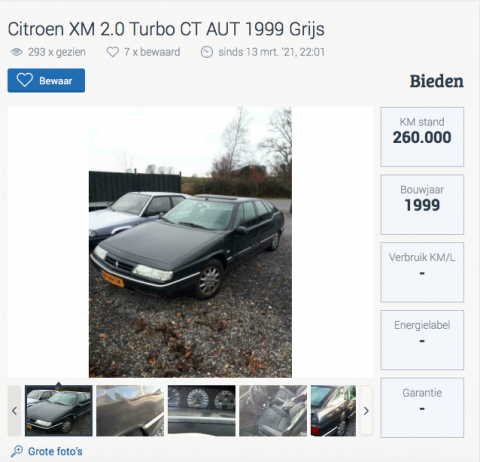Click the heart icon beside 7 x bewaard
The height and width of the screenshot is (462, 480).
tap(113, 52)
